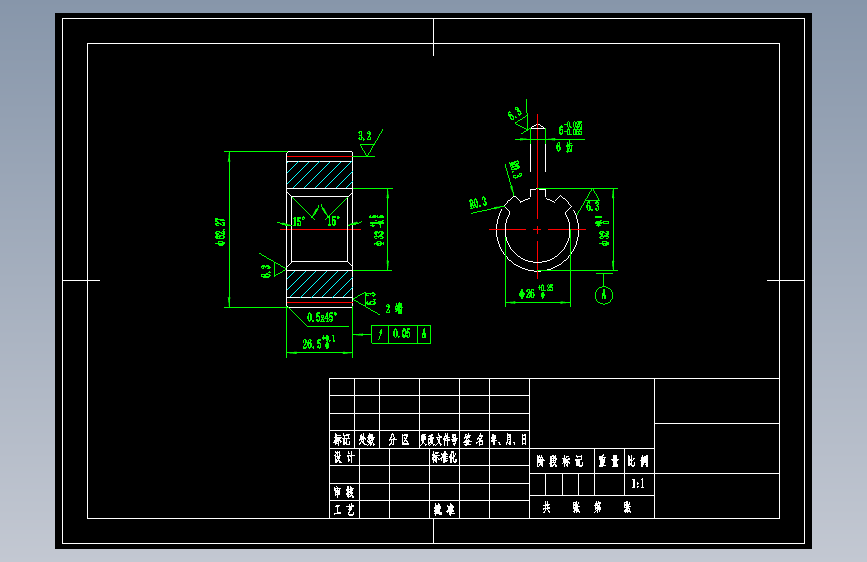Click the 审核 label in title block
The height and width of the screenshot is (562, 867).
click(344, 492)
